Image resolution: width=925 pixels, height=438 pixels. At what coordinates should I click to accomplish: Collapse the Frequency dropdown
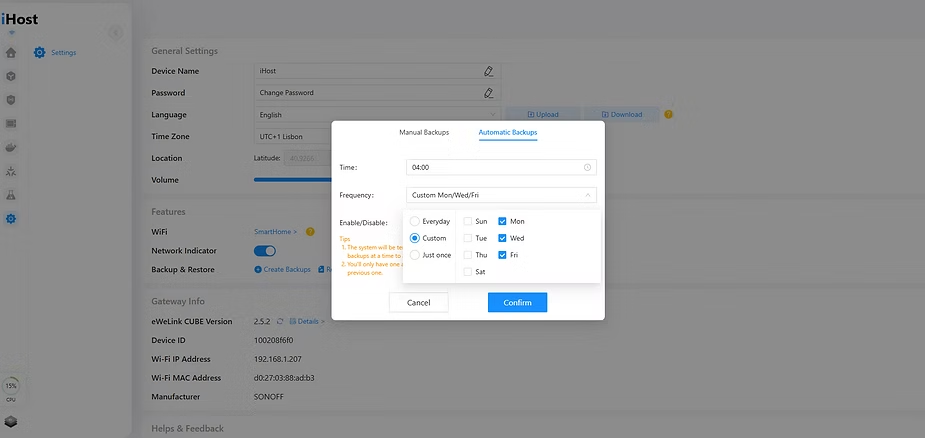(587, 195)
